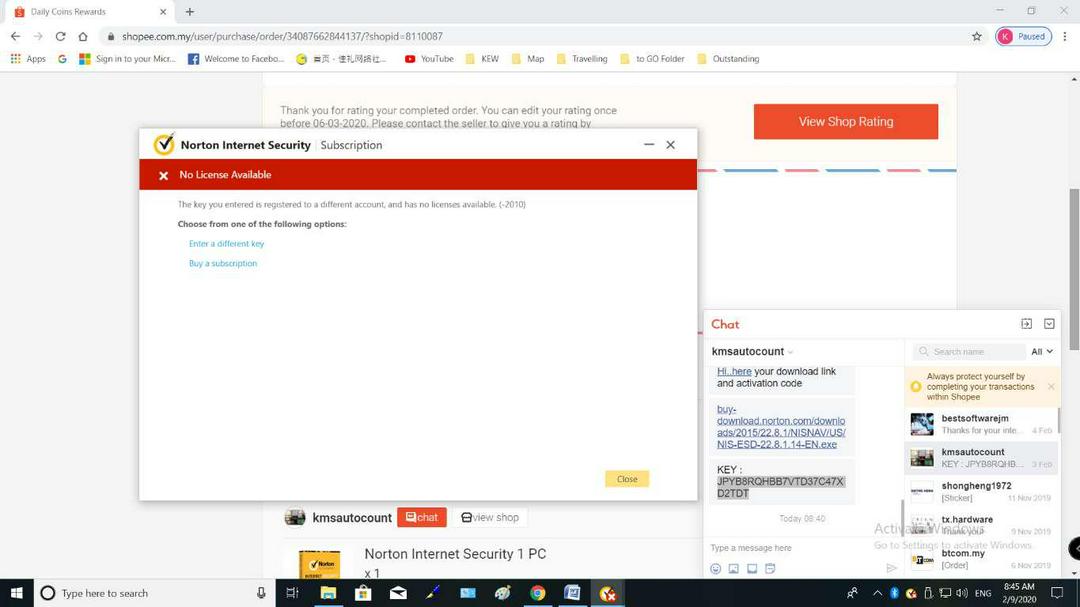Open the Apps bookmark shortcut
The image size is (1080, 607).
28,59
